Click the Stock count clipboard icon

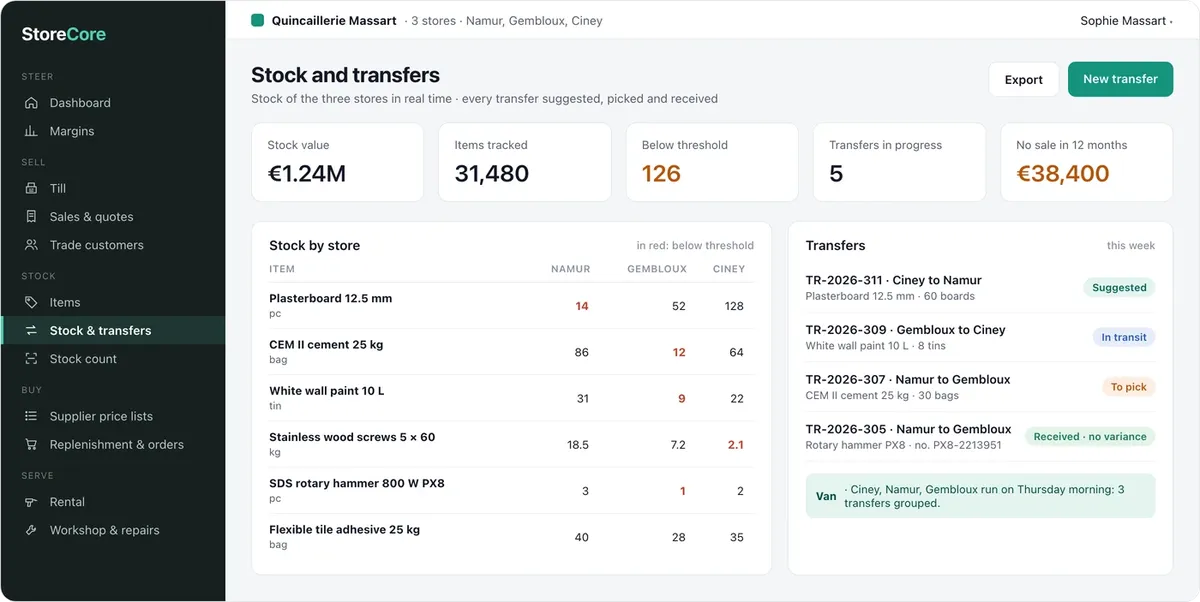point(31,359)
